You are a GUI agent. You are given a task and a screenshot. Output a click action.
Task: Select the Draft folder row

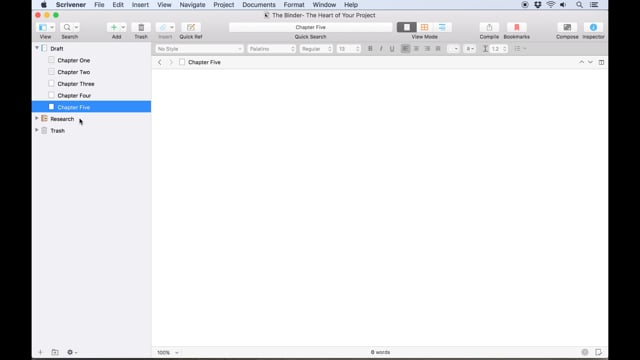coord(91,49)
